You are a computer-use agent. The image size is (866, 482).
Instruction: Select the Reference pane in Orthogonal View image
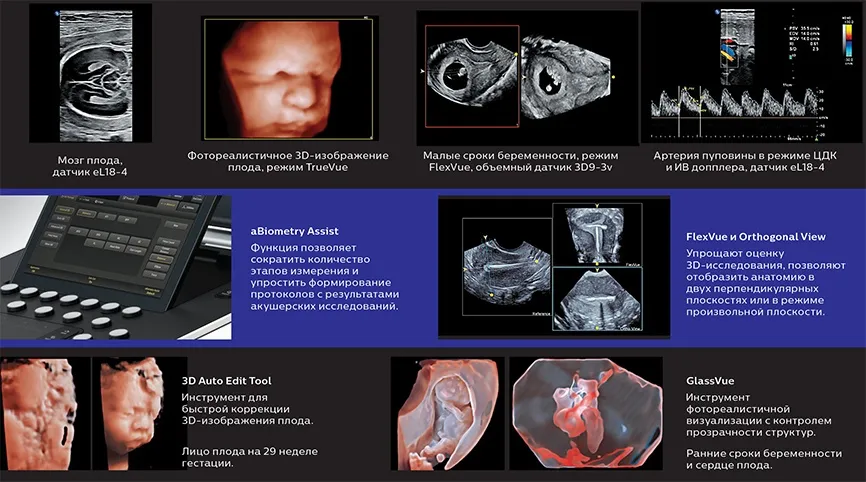pyautogui.click(x=507, y=267)
